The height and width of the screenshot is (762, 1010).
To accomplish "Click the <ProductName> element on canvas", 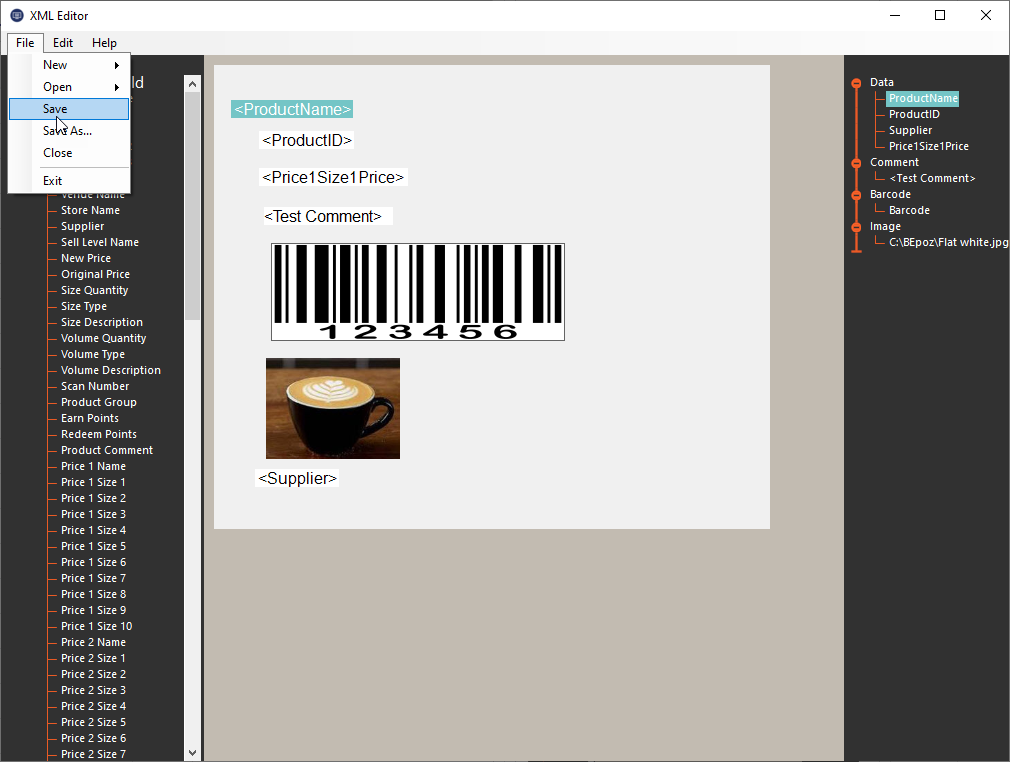I will pyautogui.click(x=292, y=110).
